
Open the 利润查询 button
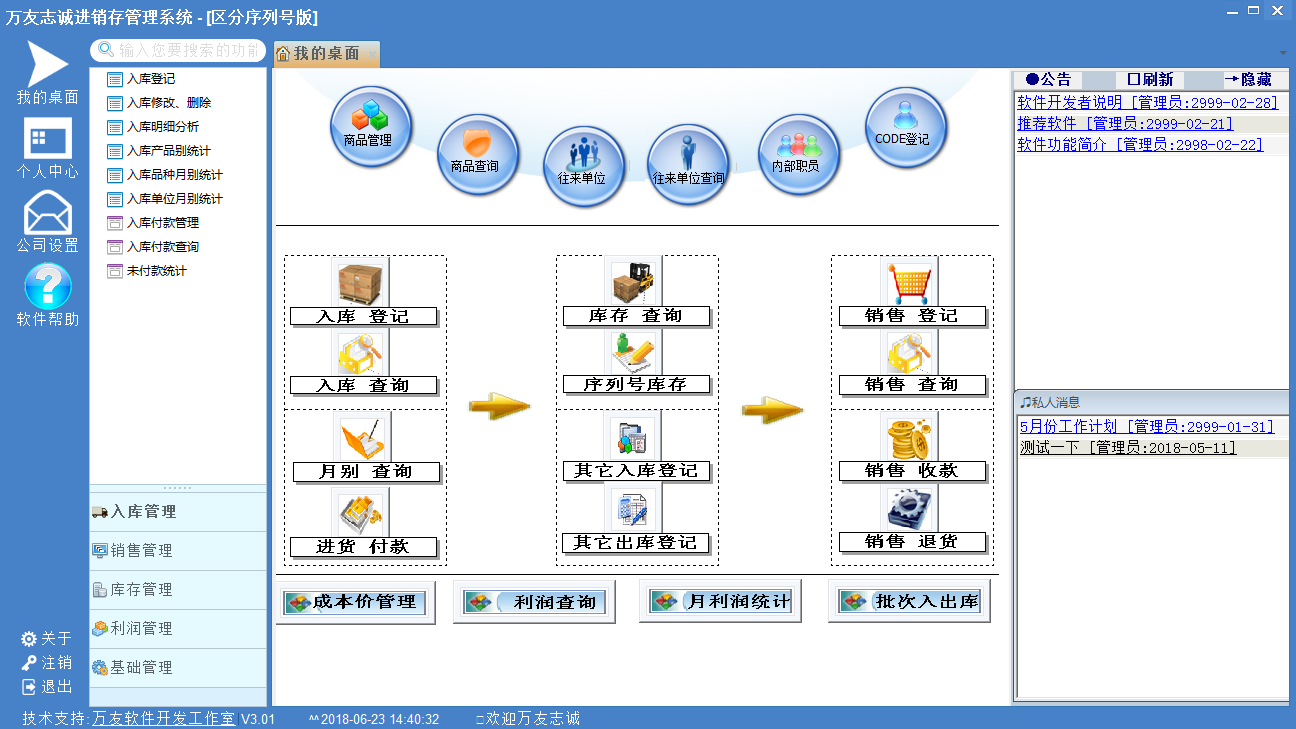click(534, 602)
